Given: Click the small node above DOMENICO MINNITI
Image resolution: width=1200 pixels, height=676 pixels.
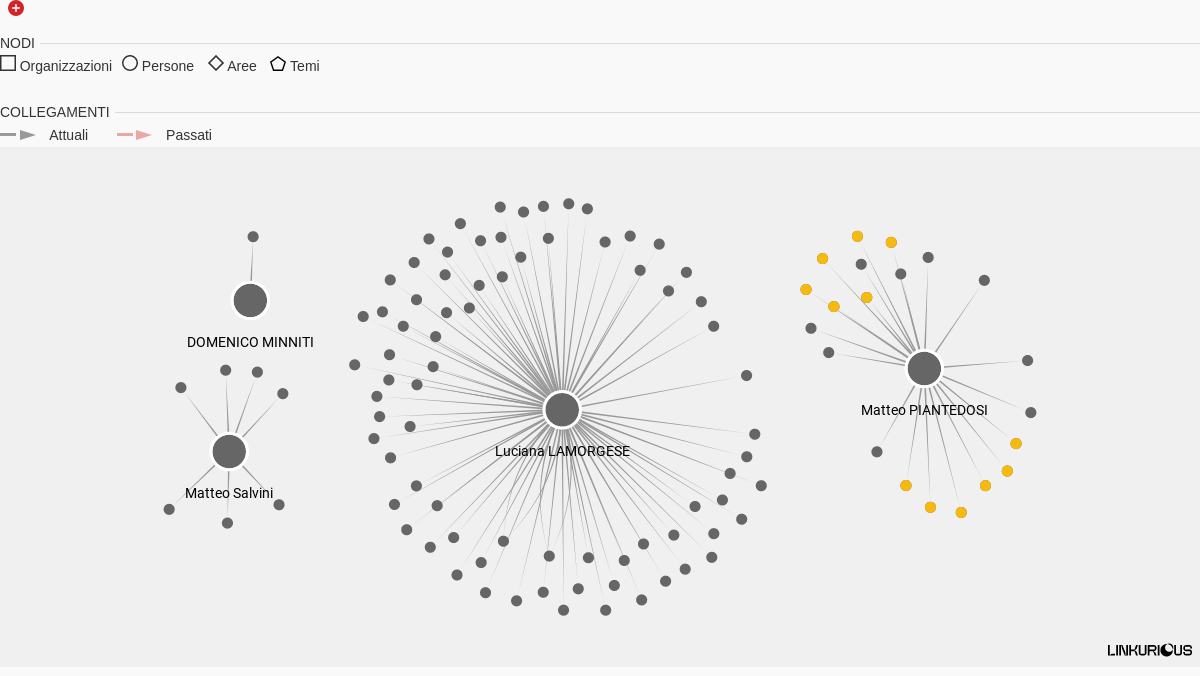Looking at the screenshot, I should [253, 237].
